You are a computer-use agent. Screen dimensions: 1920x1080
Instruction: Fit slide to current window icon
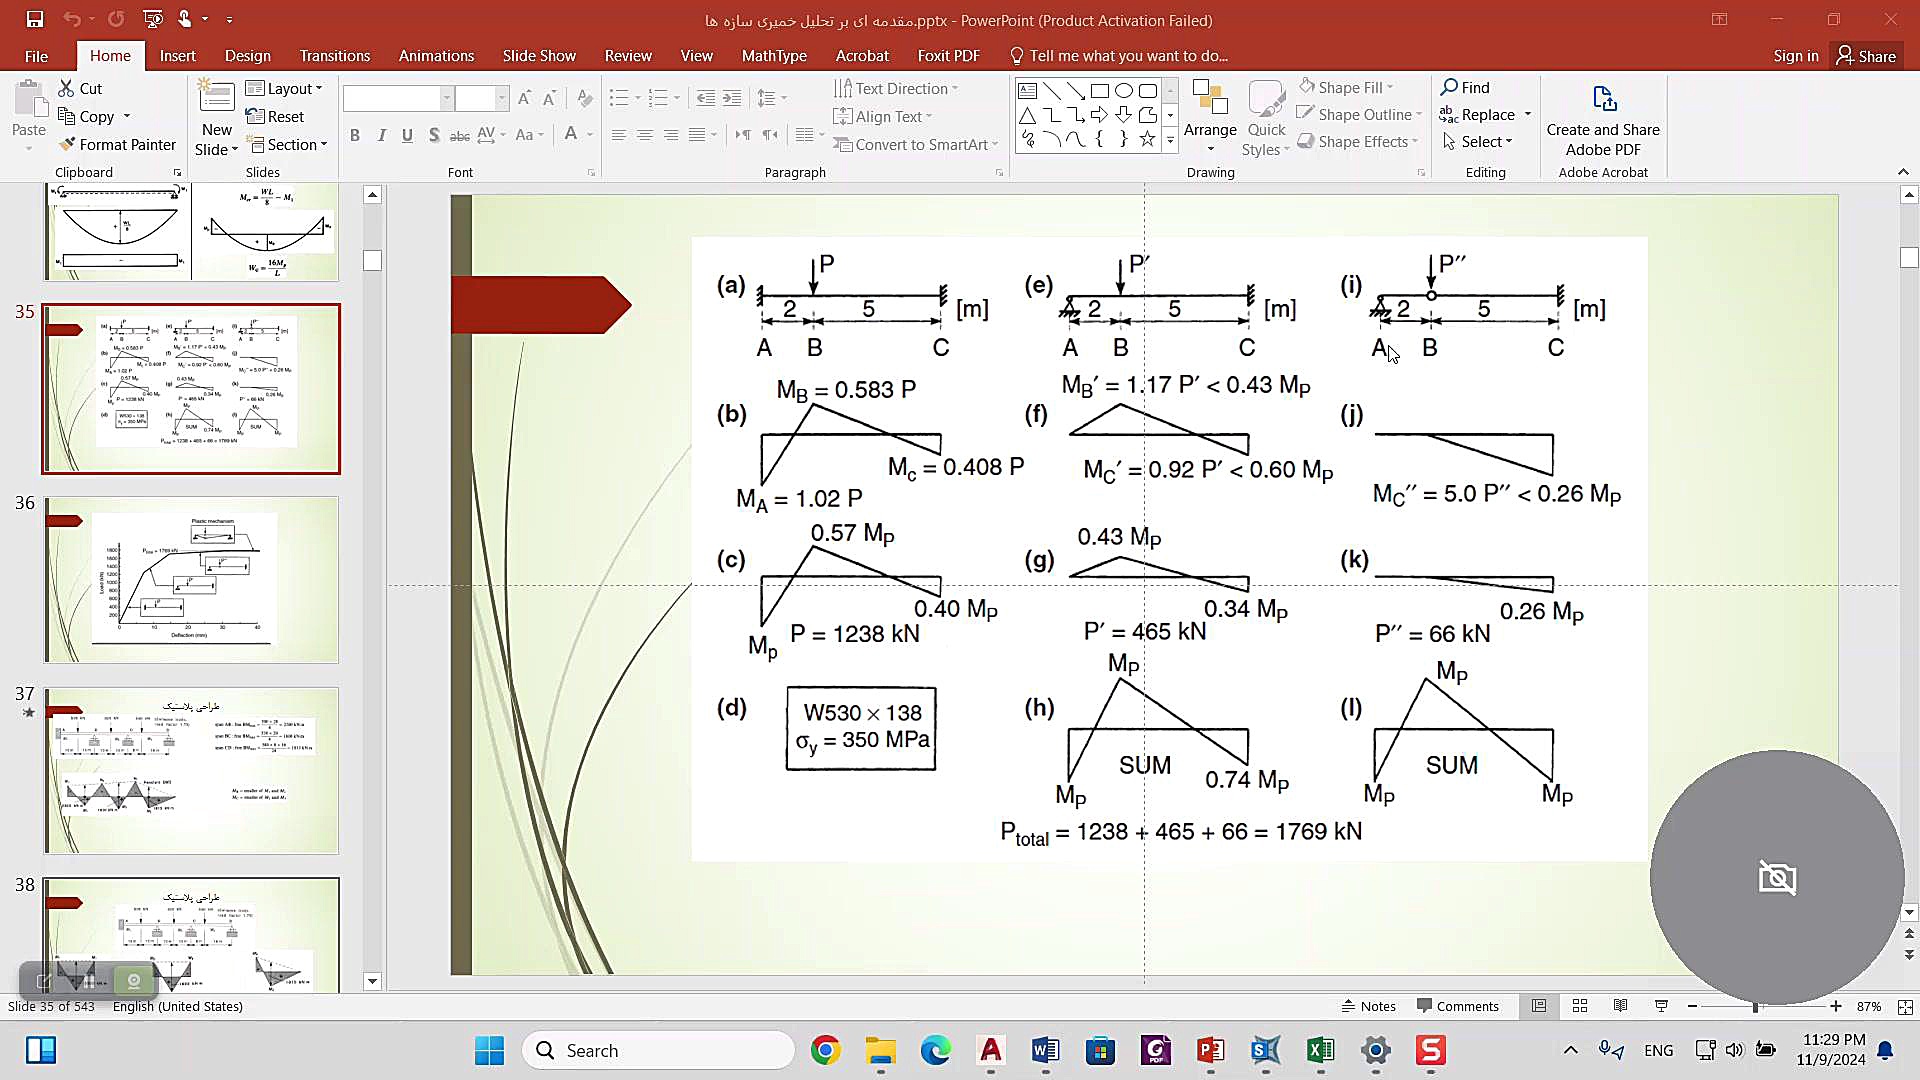pos(1905,1007)
